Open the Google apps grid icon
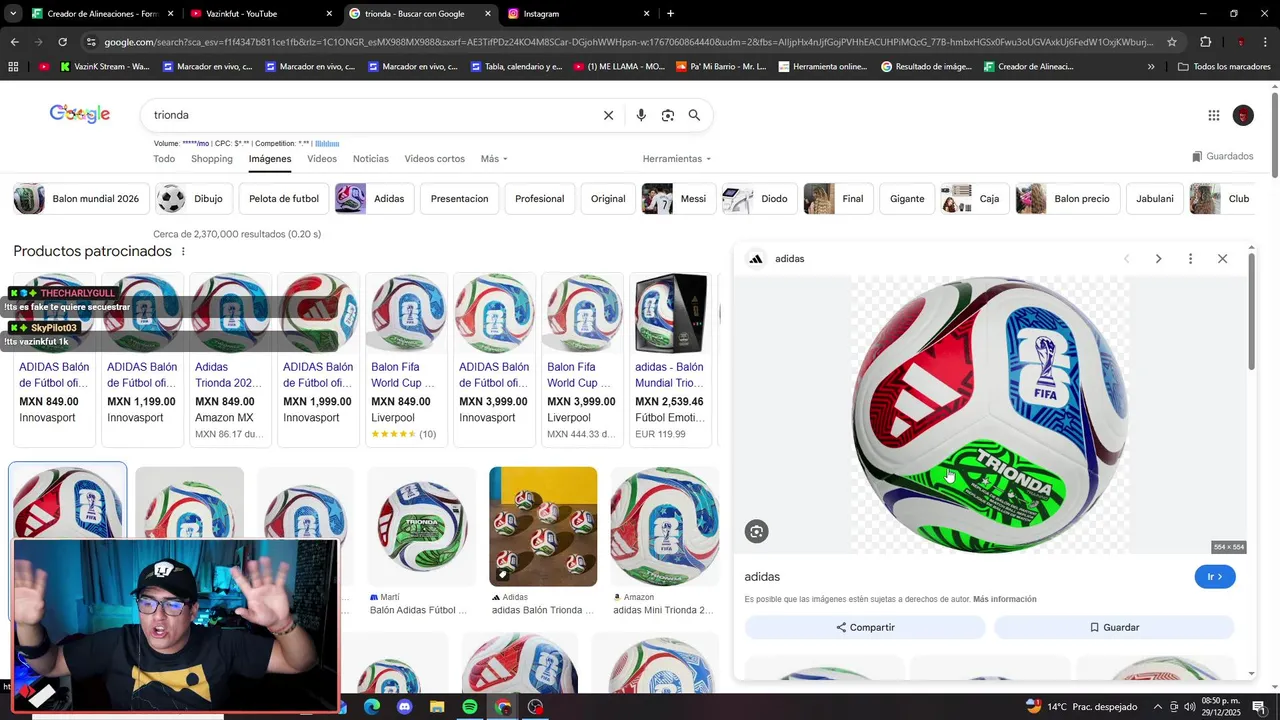The width and height of the screenshot is (1280, 720). 1214,115
